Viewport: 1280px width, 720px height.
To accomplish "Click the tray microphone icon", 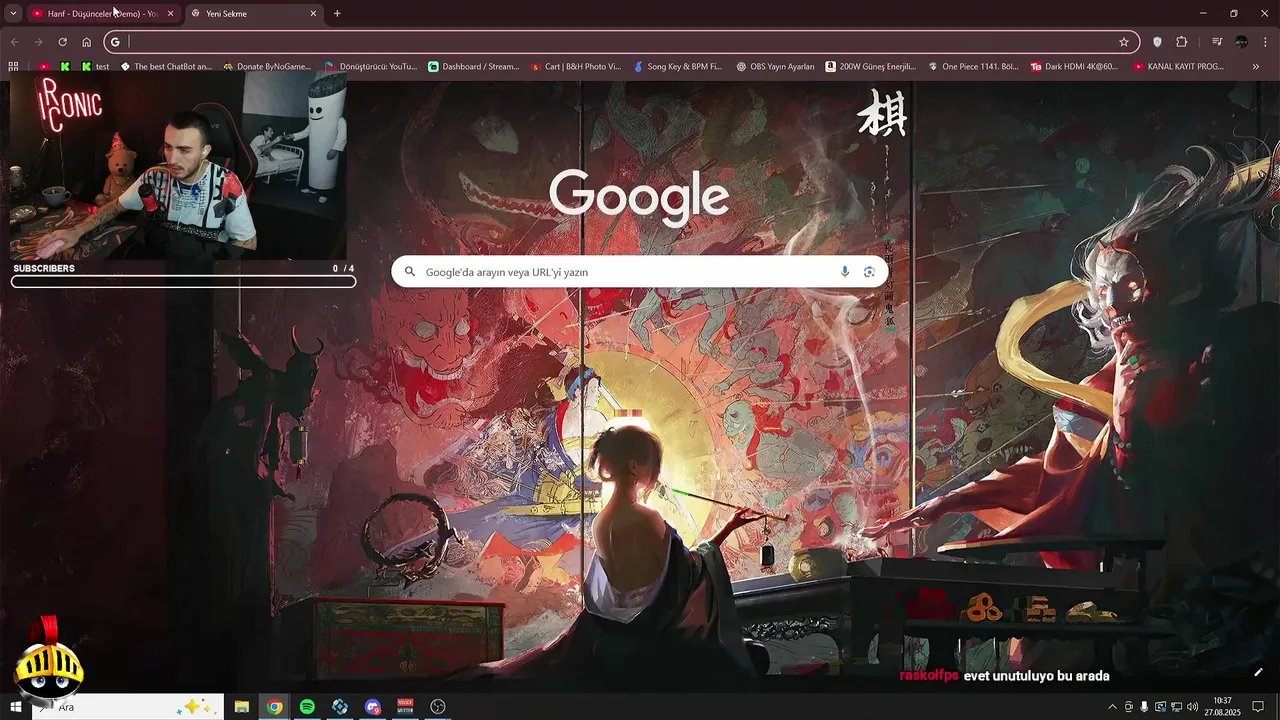I will click(x=1144, y=707).
